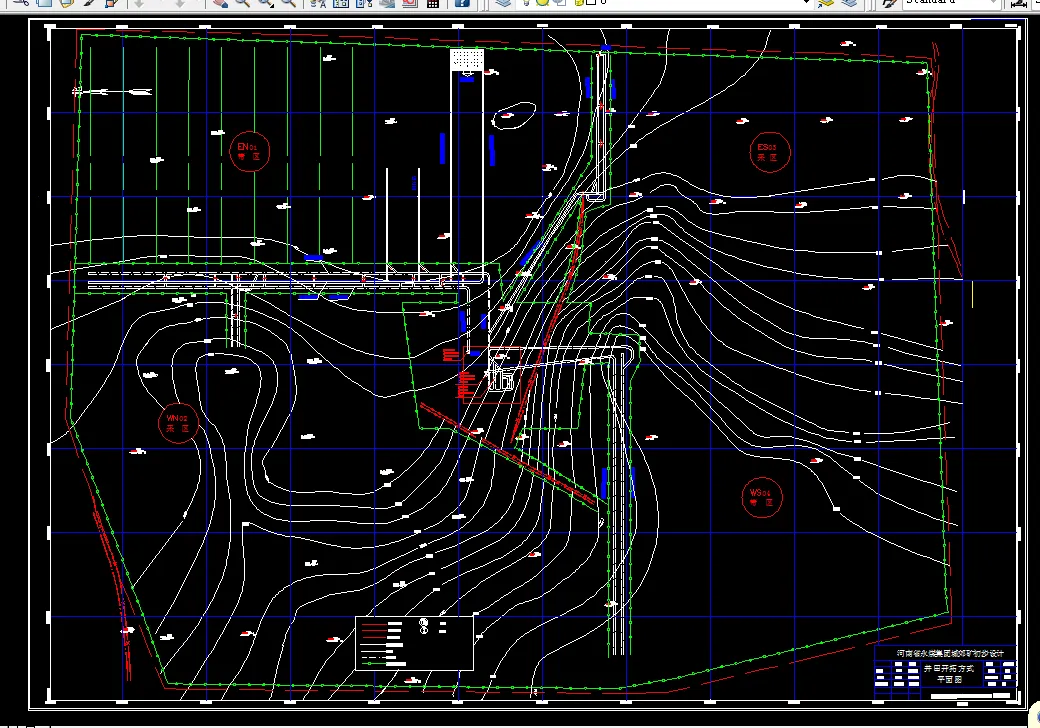
Task: Select the WN02 mining district label
Action: tap(178, 423)
